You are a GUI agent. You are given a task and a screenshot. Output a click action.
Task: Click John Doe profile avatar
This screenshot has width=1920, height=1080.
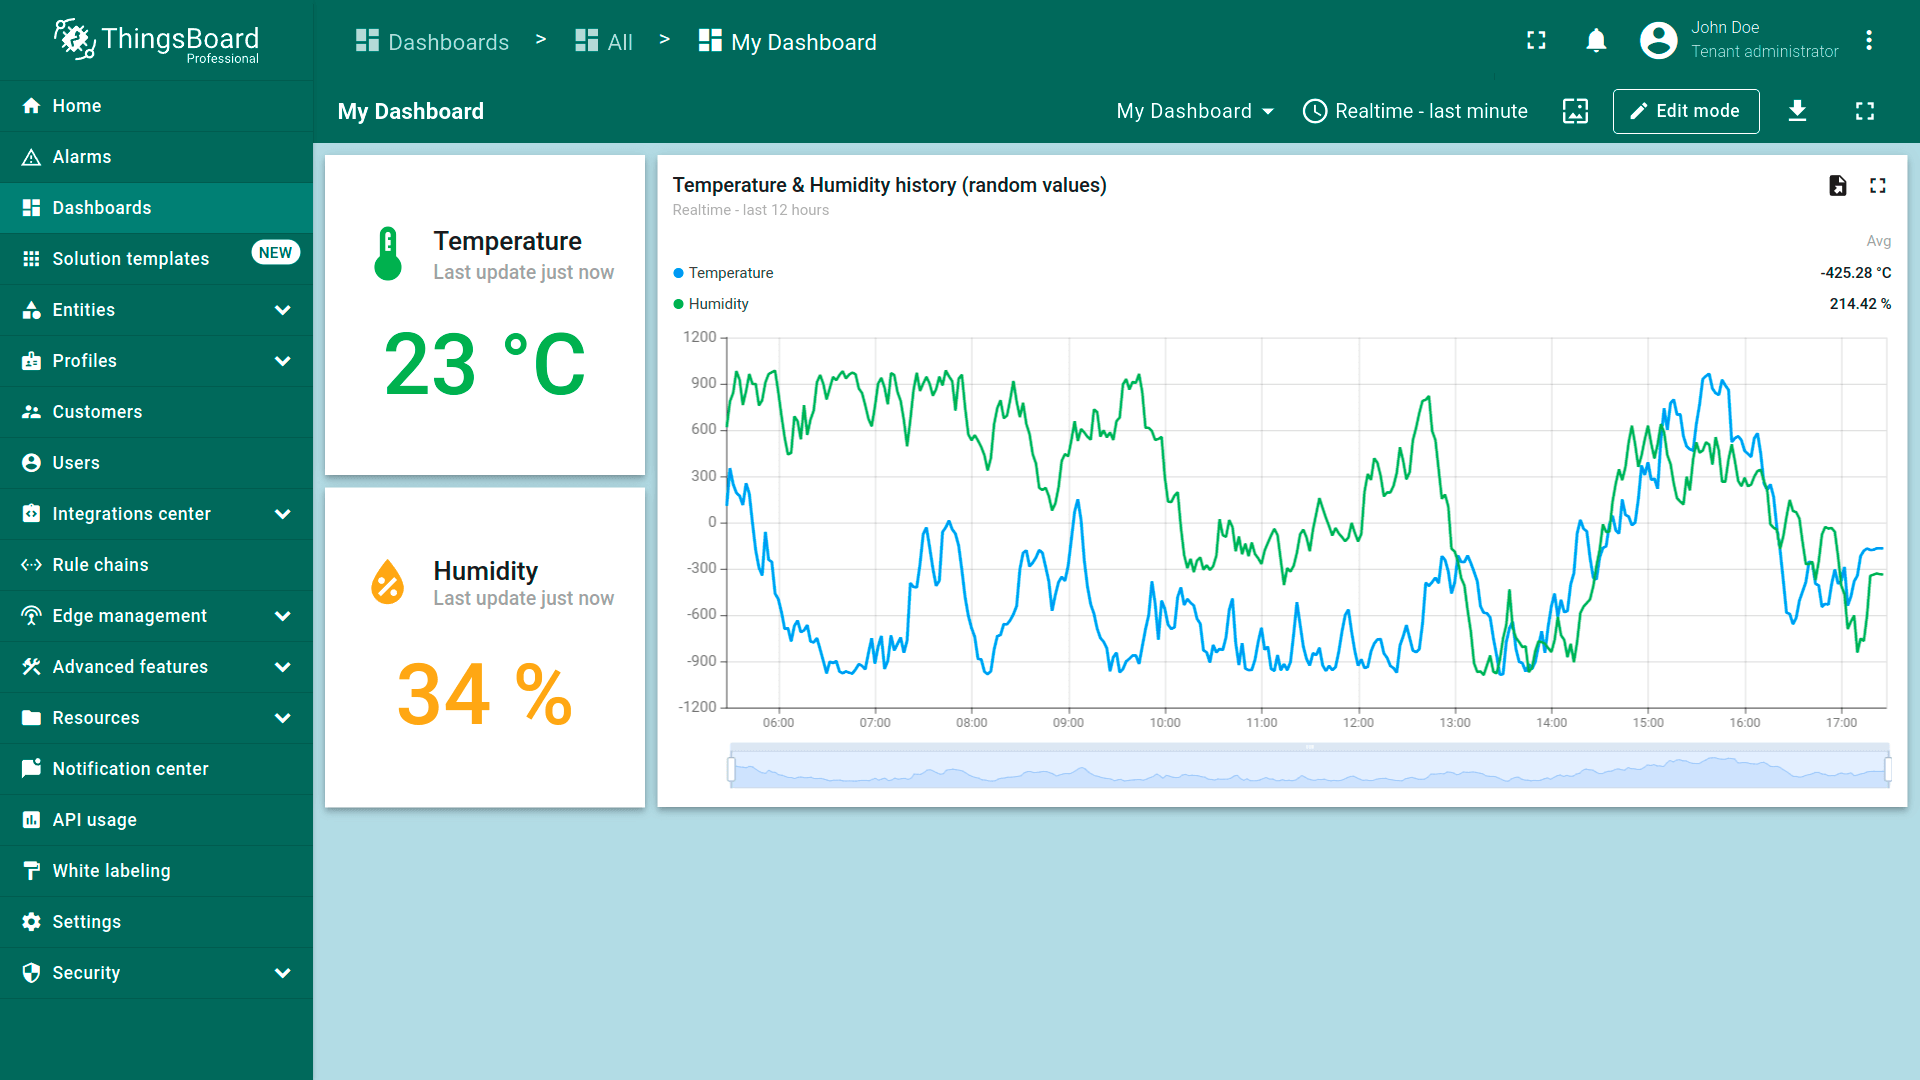[1658, 41]
